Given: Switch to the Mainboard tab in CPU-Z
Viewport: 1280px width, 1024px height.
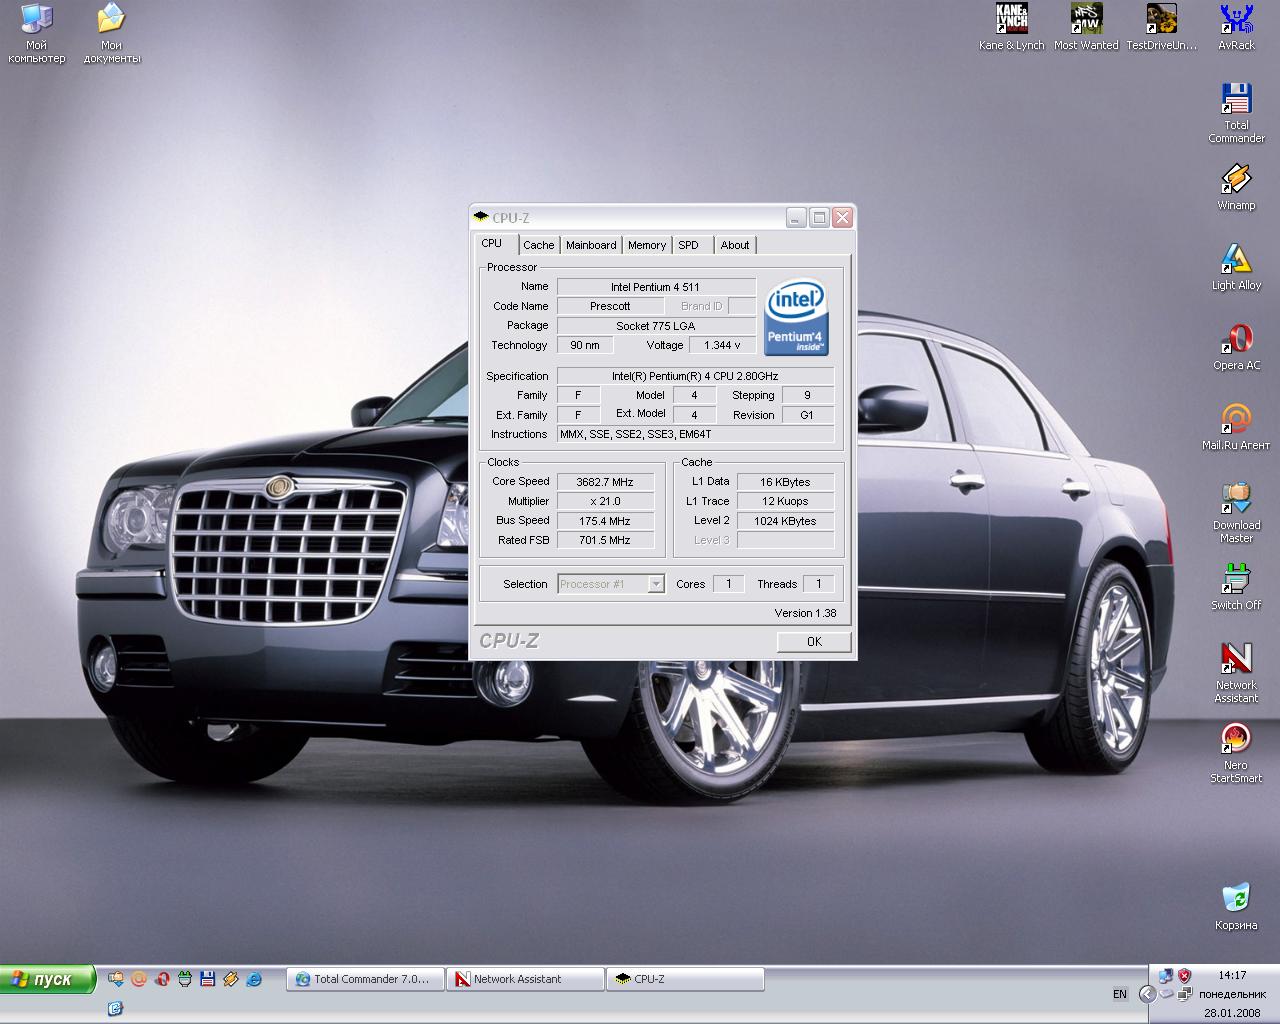Looking at the screenshot, I should click(591, 245).
